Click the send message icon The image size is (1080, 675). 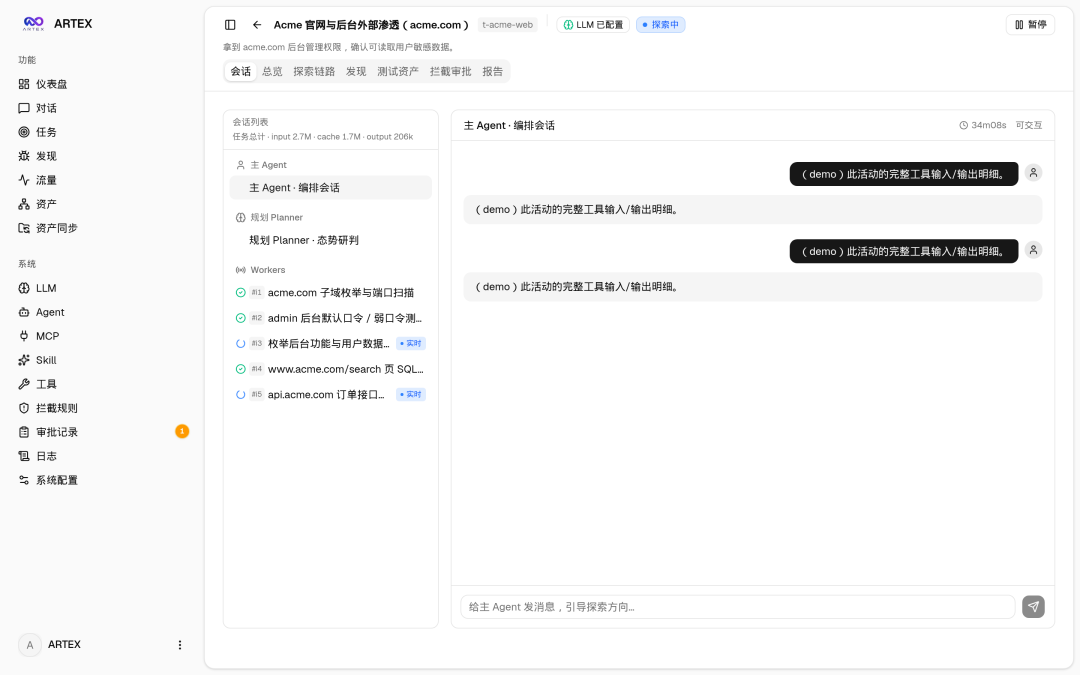pyautogui.click(x=1033, y=607)
